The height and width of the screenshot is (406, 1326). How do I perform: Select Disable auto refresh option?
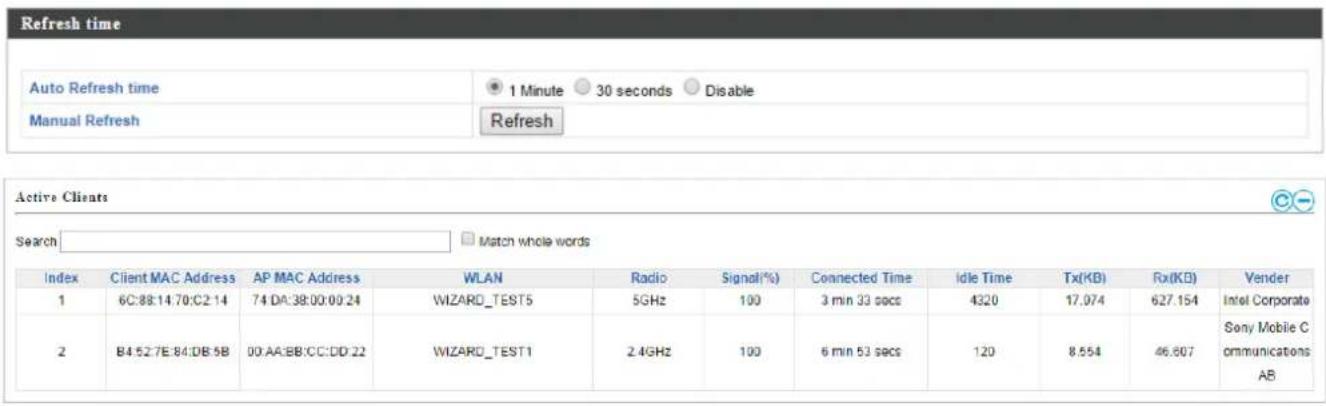coord(692,89)
